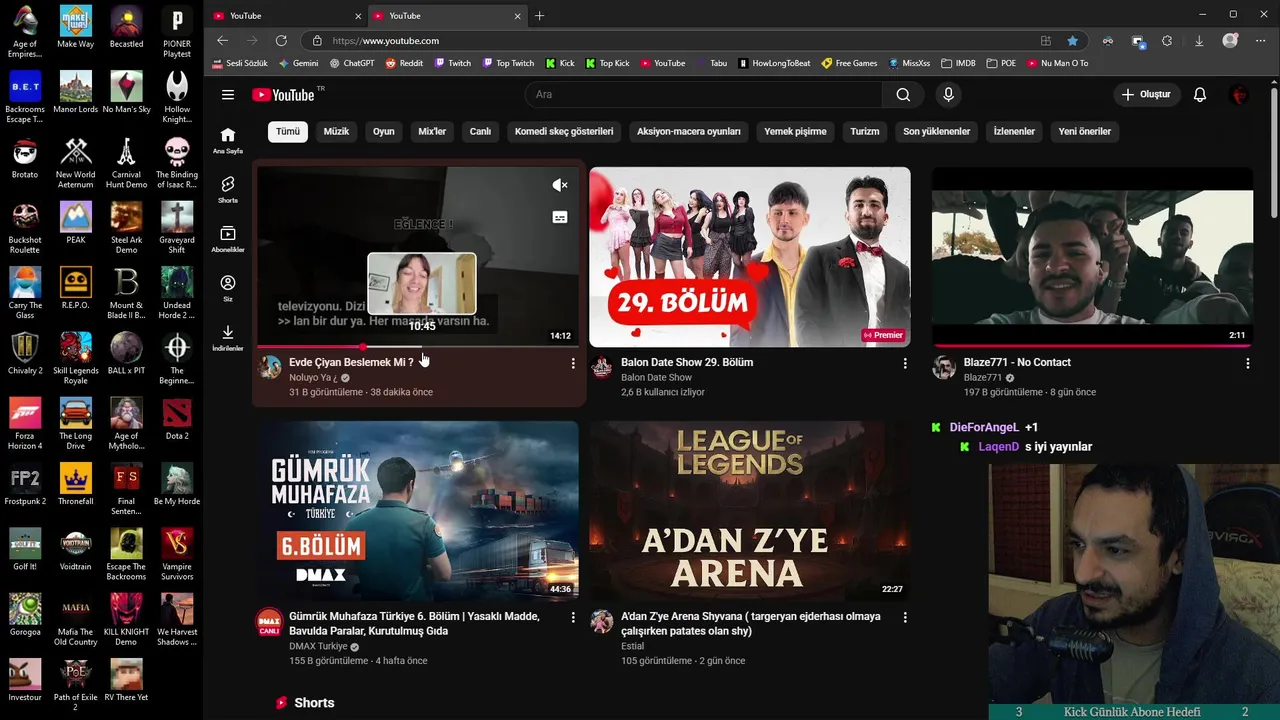
Task: Open options for A'dan Z'ye Arena video
Action: coord(905,617)
